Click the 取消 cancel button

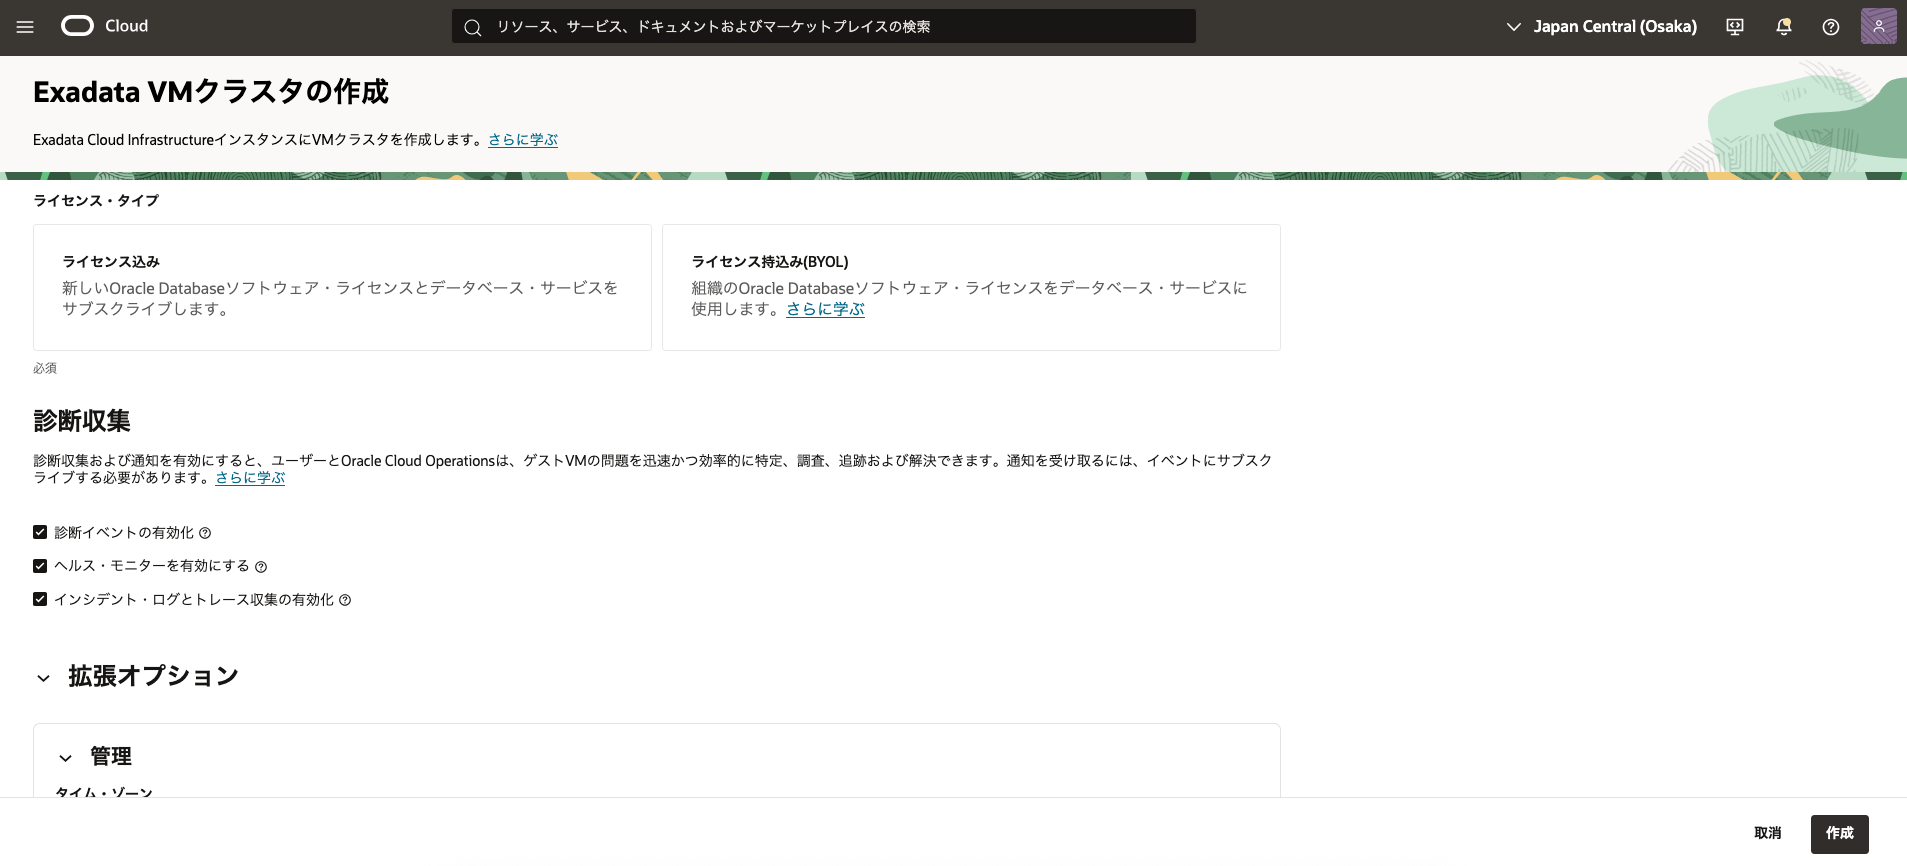coord(1767,833)
